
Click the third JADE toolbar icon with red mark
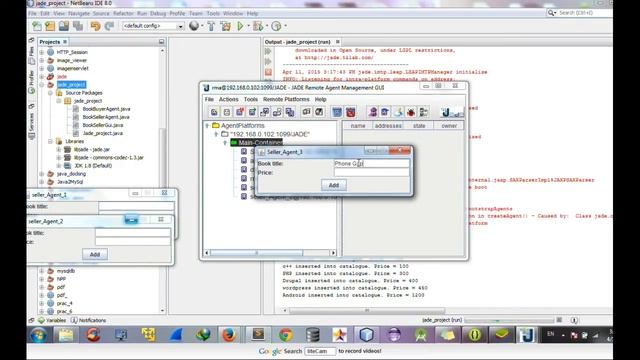(x=239, y=112)
